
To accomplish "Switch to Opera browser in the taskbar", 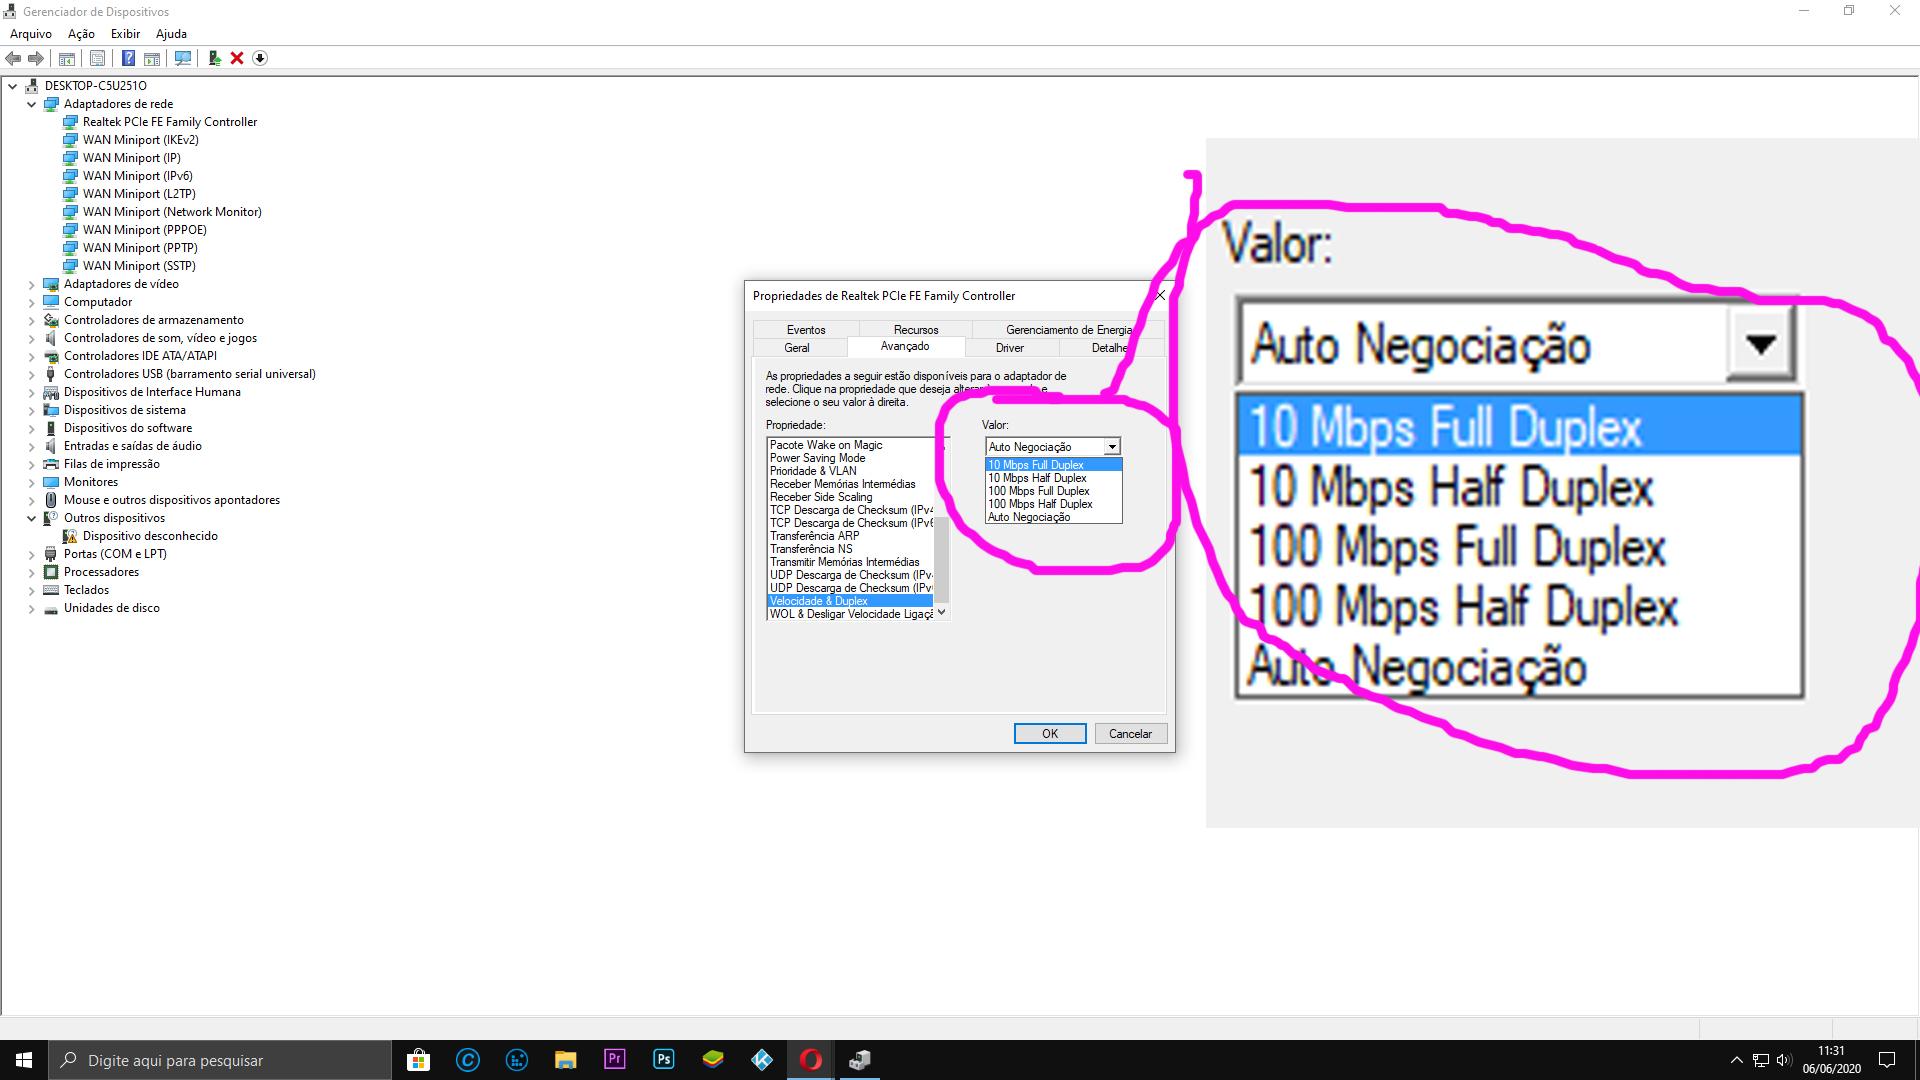I will [810, 1060].
